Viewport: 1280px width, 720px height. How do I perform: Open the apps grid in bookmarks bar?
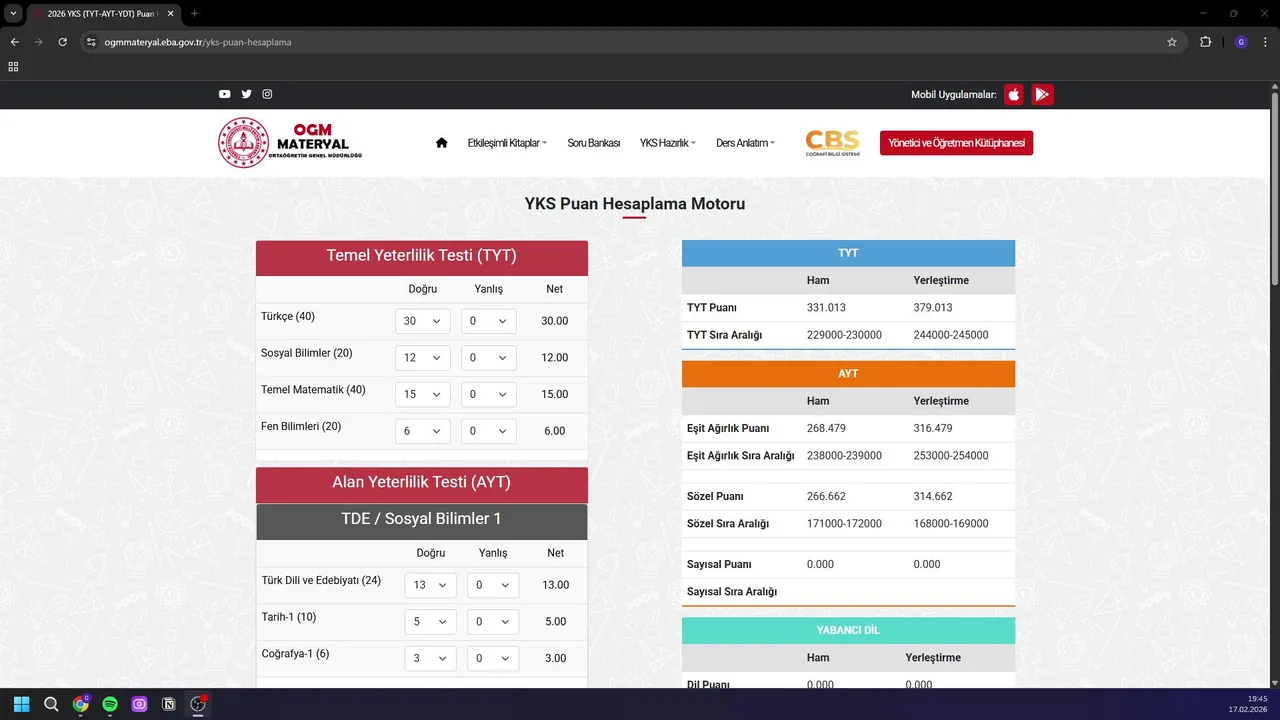(x=13, y=67)
